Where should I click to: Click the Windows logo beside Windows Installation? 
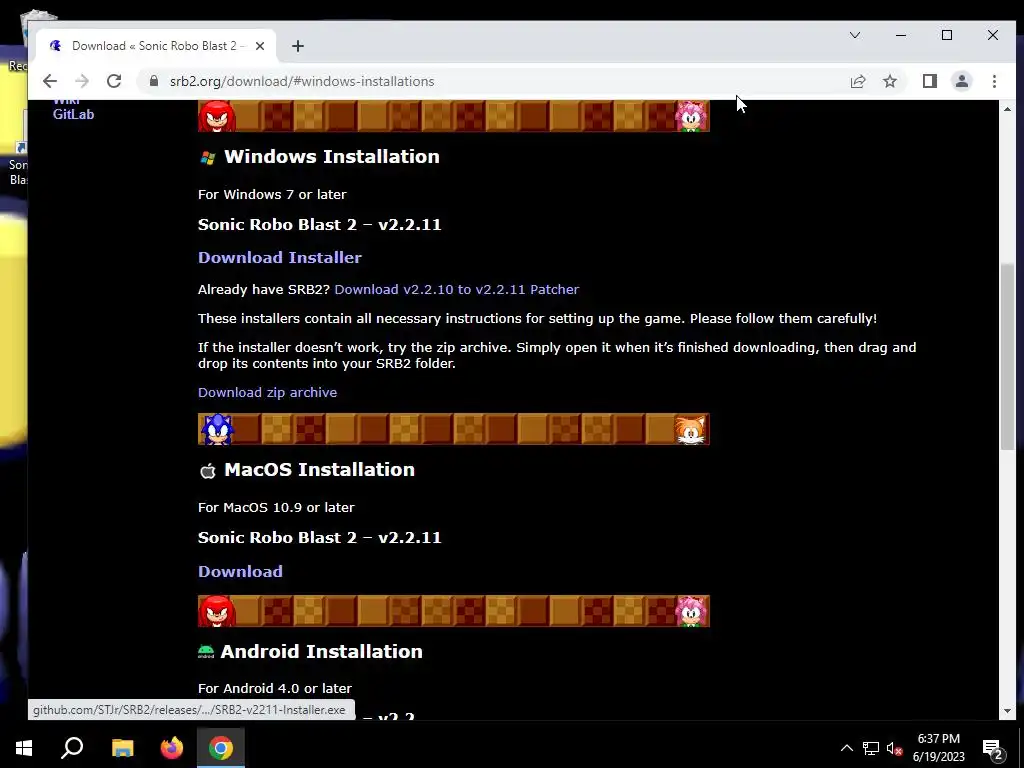(x=208, y=157)
